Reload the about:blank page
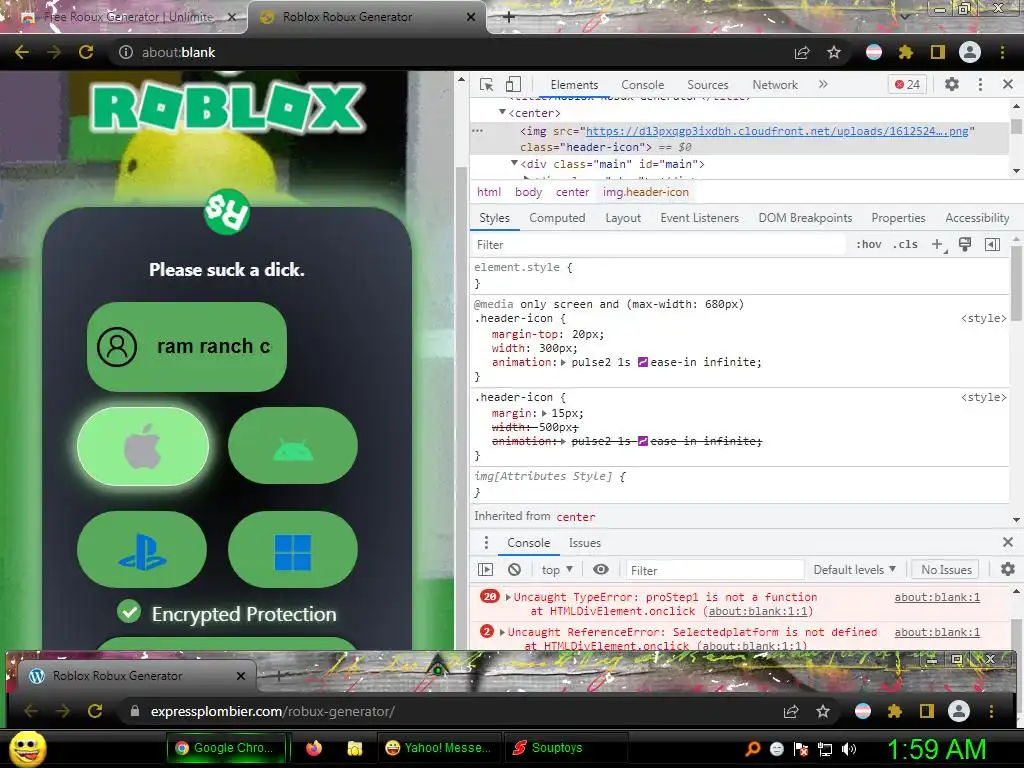The width and height of the screenshot is (1024, 768). (x=86, y=52)
